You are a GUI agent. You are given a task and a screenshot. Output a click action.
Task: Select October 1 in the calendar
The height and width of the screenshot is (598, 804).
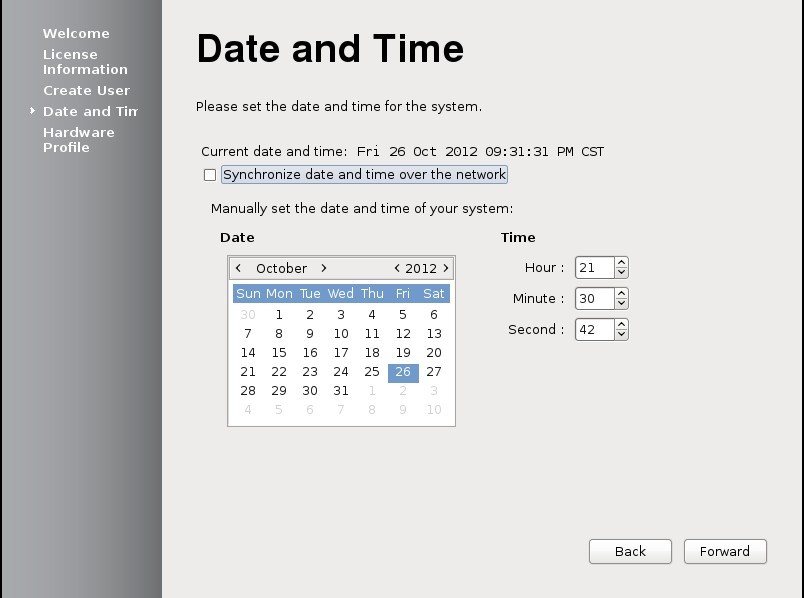(x=279, y=314)
